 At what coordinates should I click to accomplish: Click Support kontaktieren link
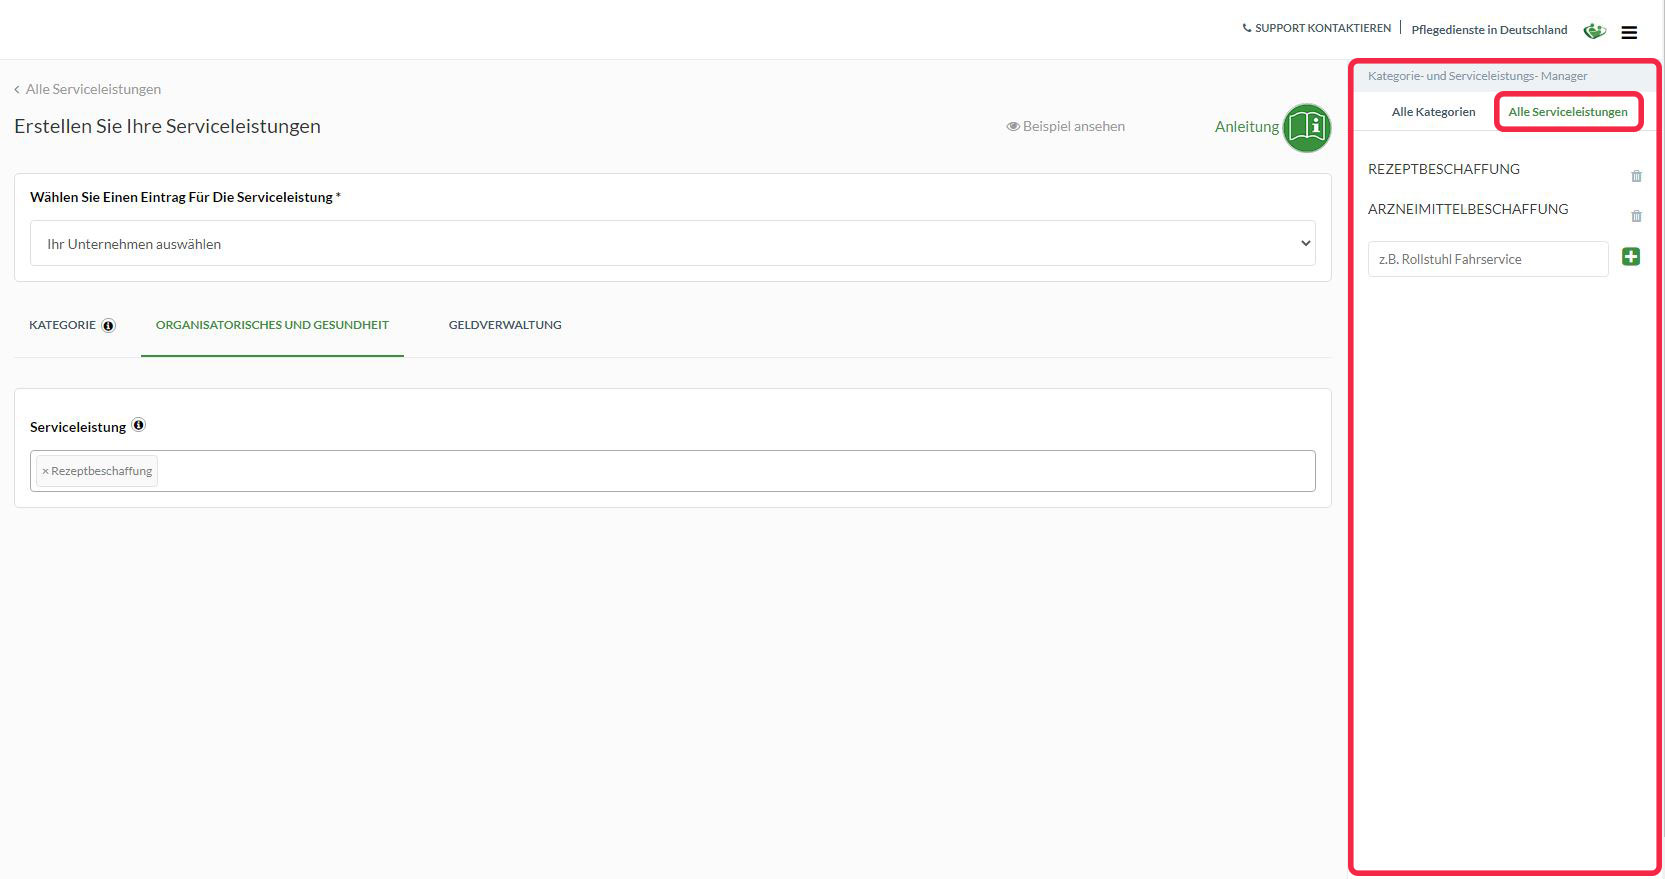coord(1316,28)
